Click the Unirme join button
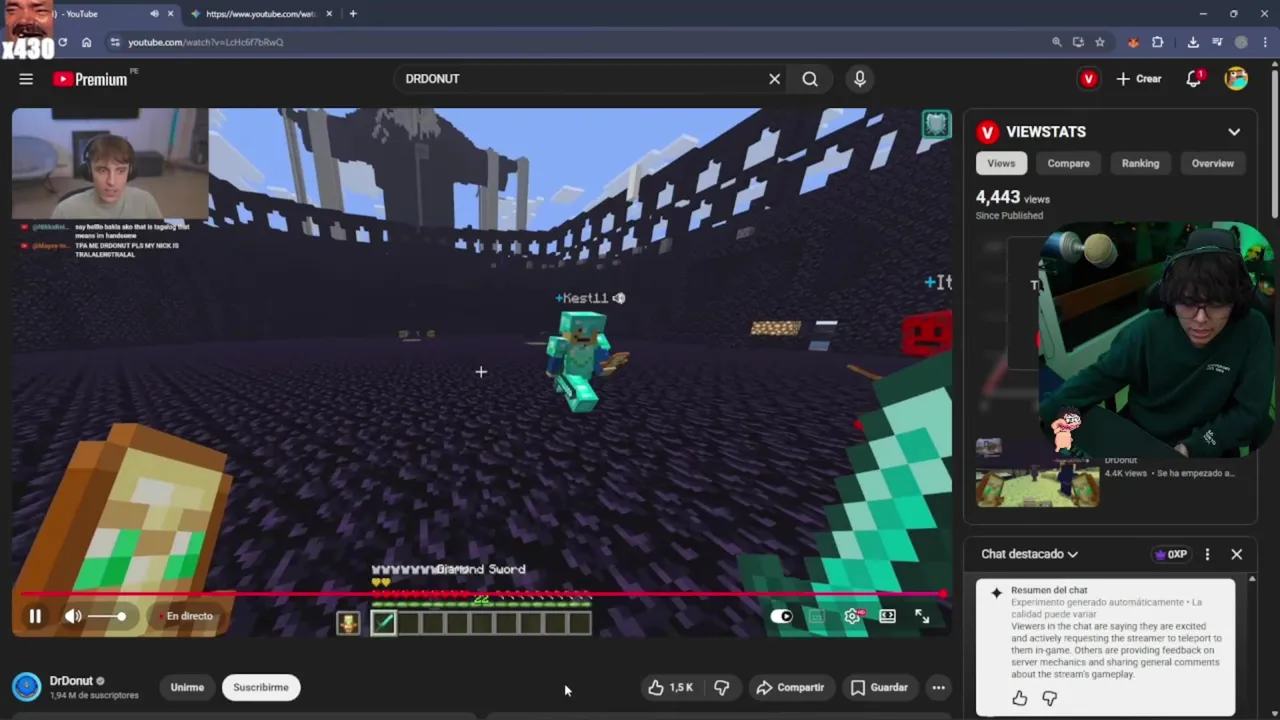 (x=187, y=687)
